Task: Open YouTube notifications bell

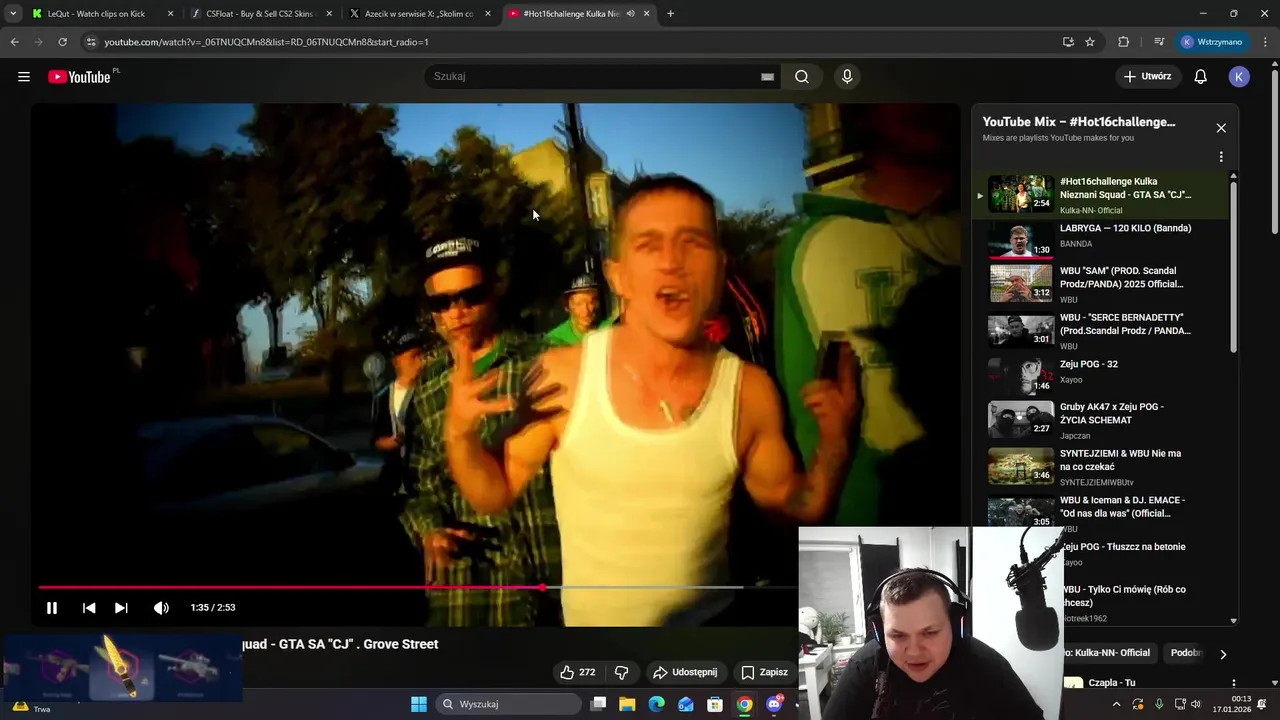Action: (x=1201, y=77)
